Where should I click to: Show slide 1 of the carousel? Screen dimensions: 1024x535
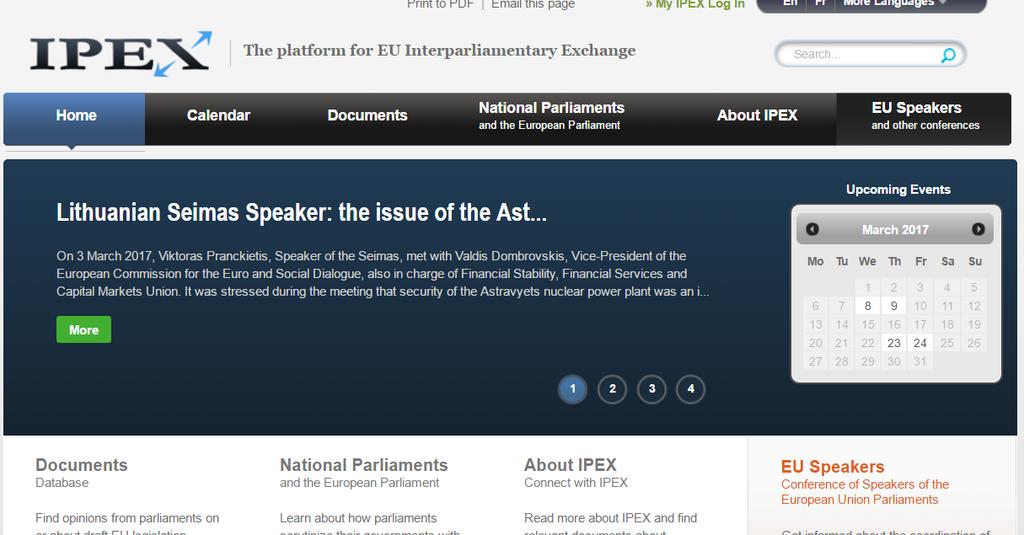[x=573, y=389]
